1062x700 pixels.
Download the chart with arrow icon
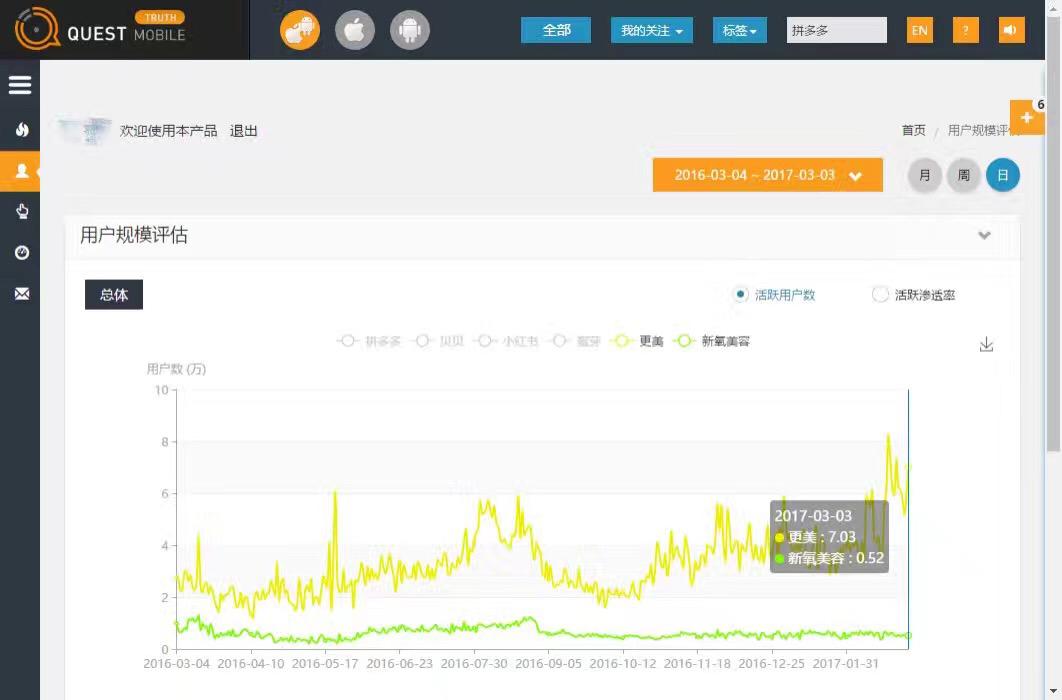click(986, 345)
